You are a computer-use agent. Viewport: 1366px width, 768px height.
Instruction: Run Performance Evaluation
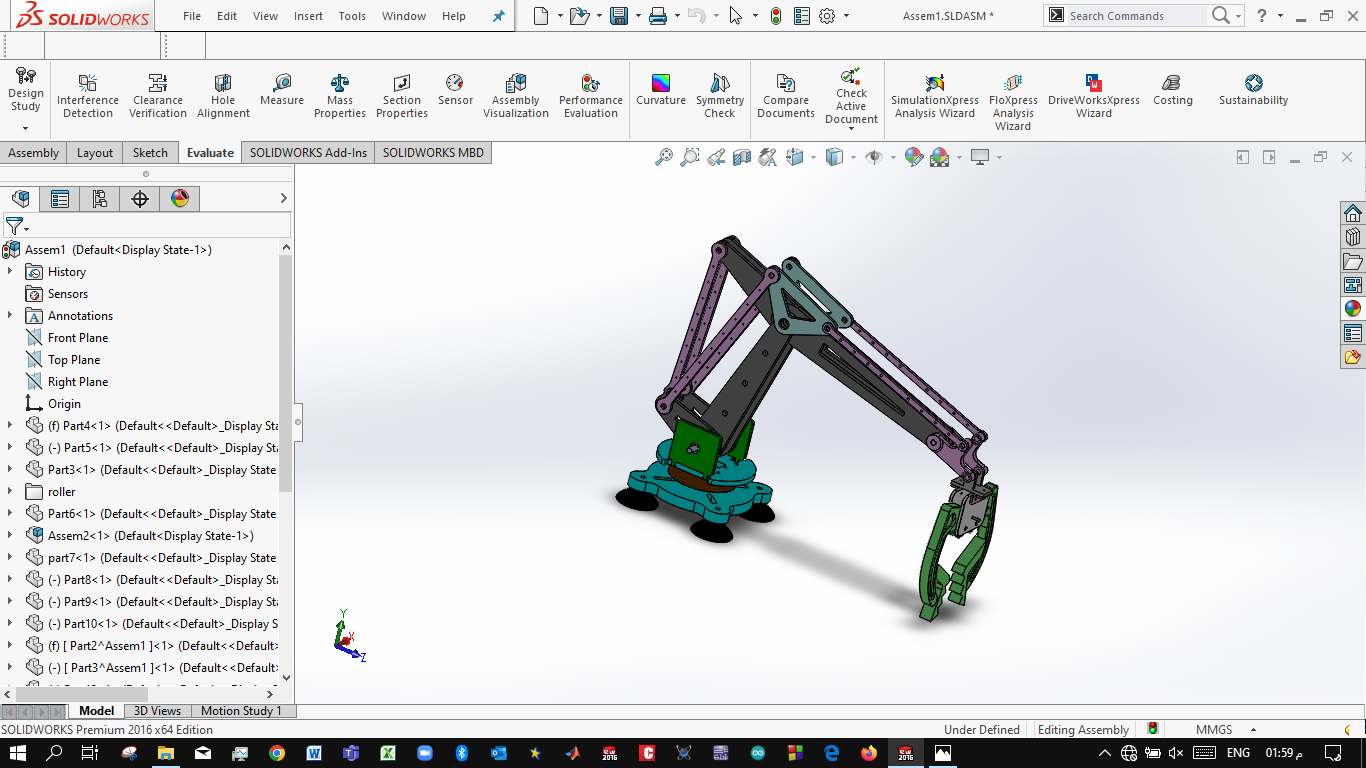[591, 96]
